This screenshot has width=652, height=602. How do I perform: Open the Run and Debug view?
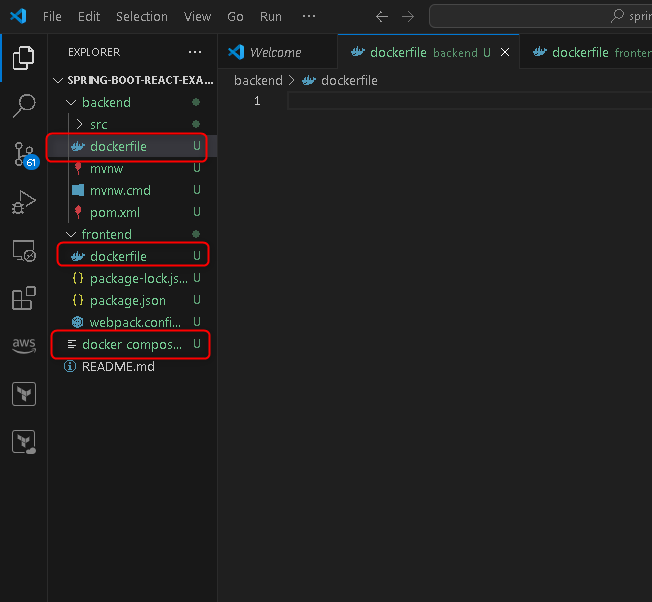pos(24,202)
